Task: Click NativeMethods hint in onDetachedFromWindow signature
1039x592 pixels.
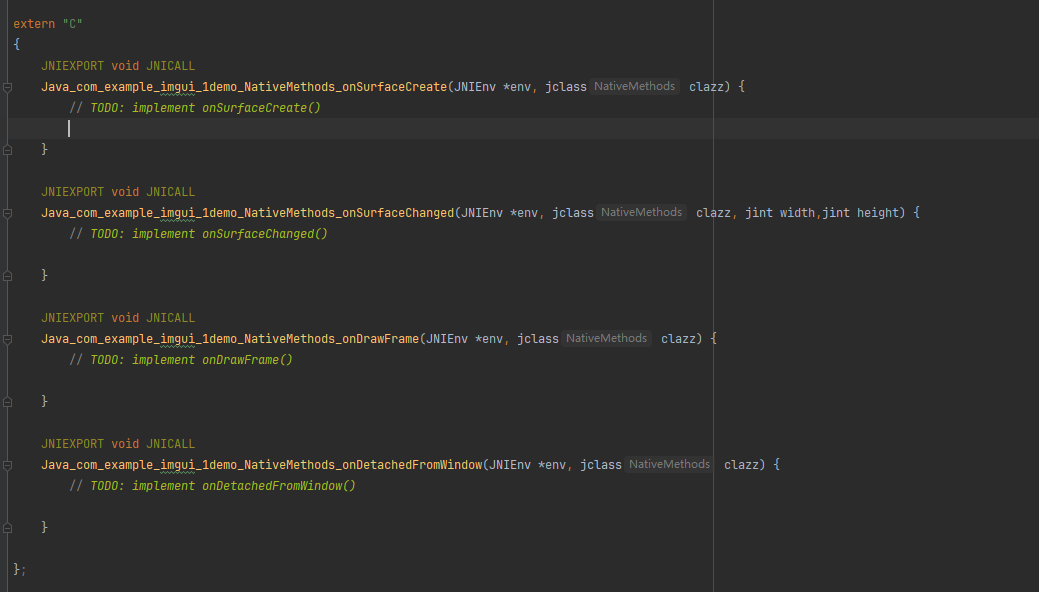Action: pos(669,465)
